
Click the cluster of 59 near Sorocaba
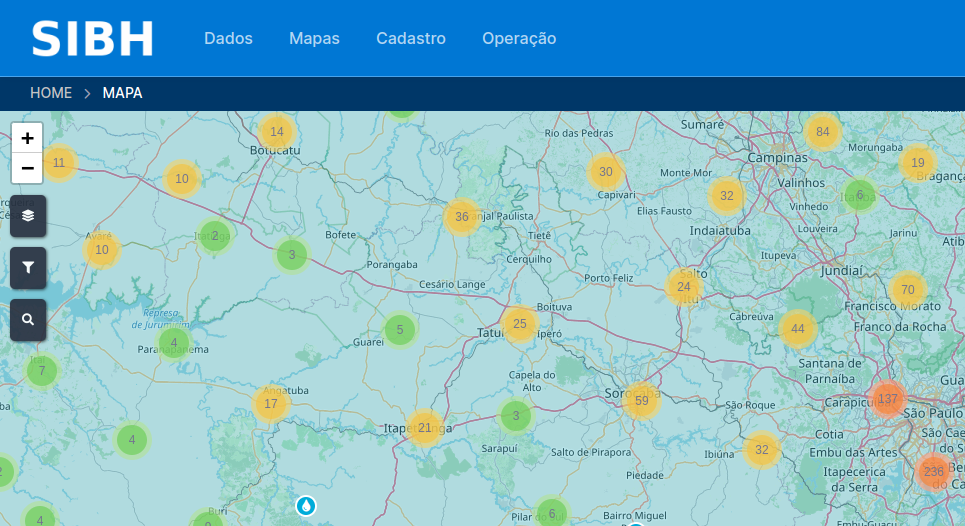pos(642,401)
